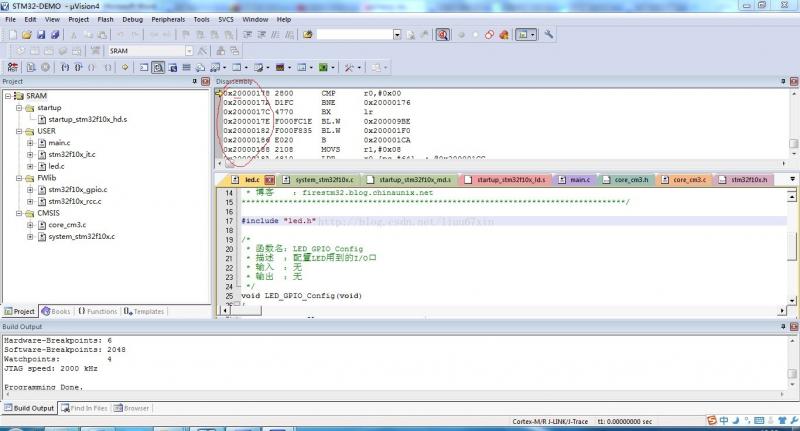This screenshot has width=800, height=431.
Task: Open the Flash menu
Action: (x=105, y=18)
